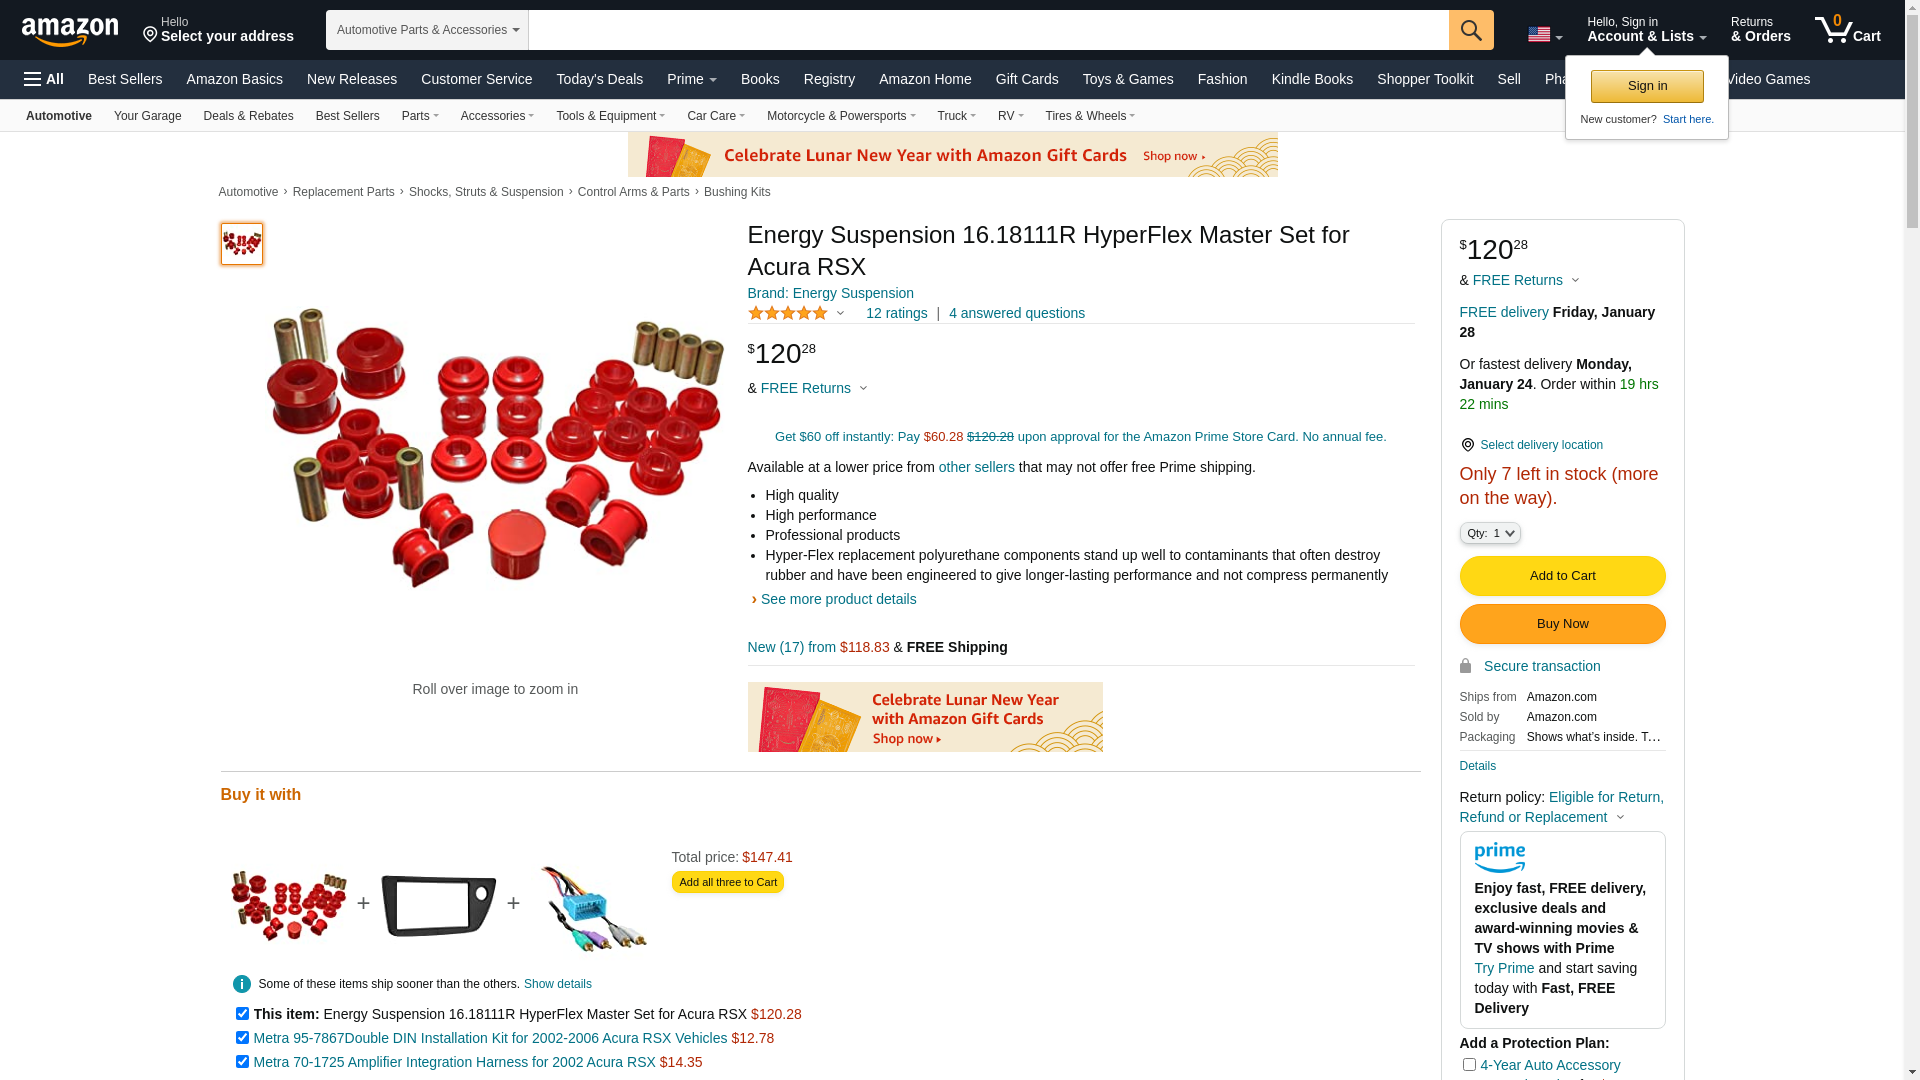
Task: Select Your Garage tab
Action: tap(148, 116)
